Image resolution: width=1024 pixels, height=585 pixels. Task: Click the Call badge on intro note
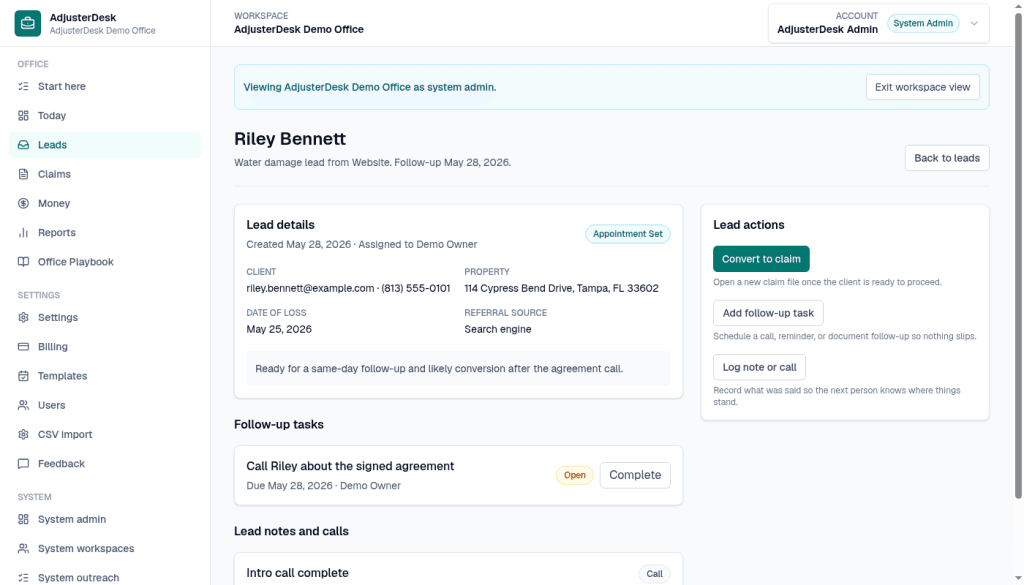coord(654,574)
